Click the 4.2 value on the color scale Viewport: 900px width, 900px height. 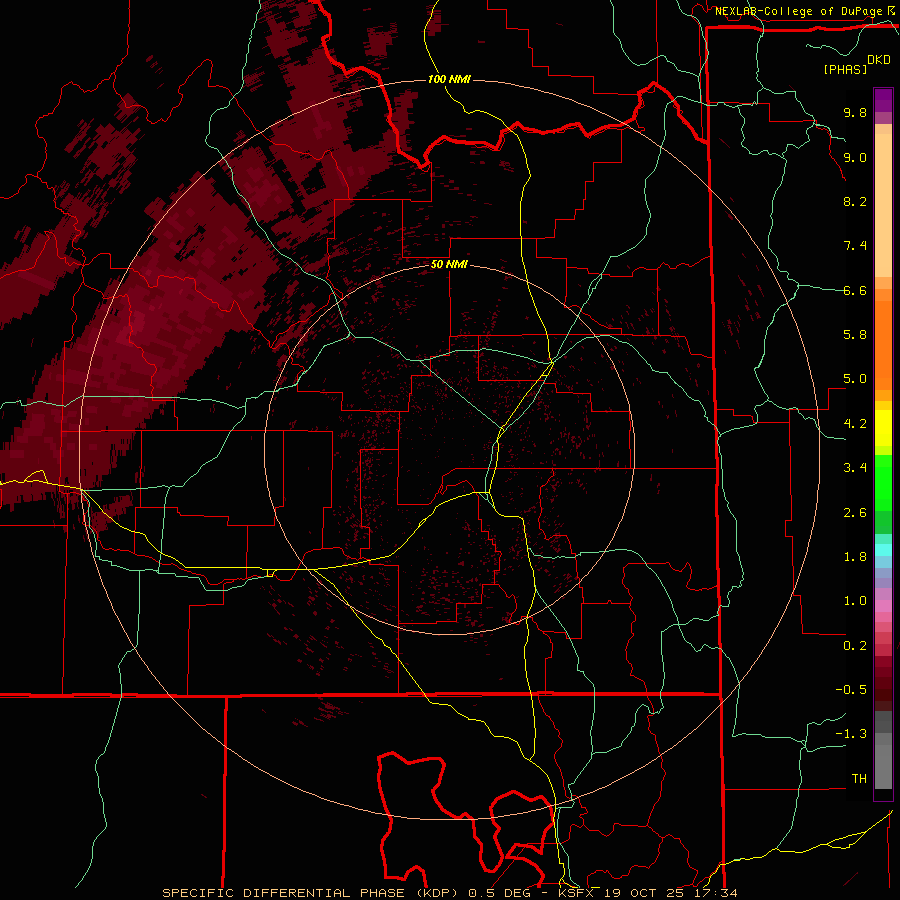click(855, 424)
